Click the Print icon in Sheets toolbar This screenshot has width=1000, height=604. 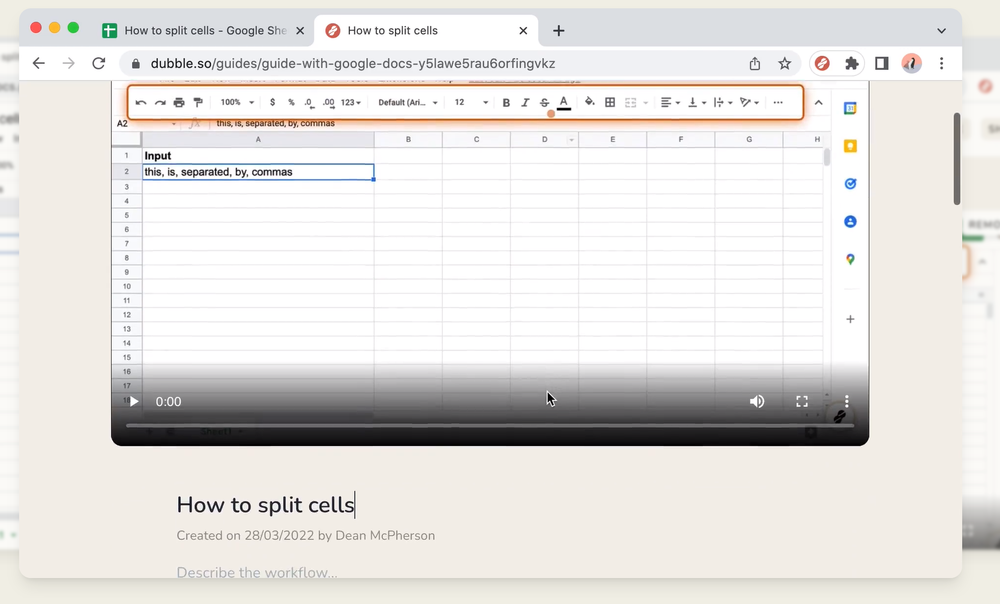179,103
